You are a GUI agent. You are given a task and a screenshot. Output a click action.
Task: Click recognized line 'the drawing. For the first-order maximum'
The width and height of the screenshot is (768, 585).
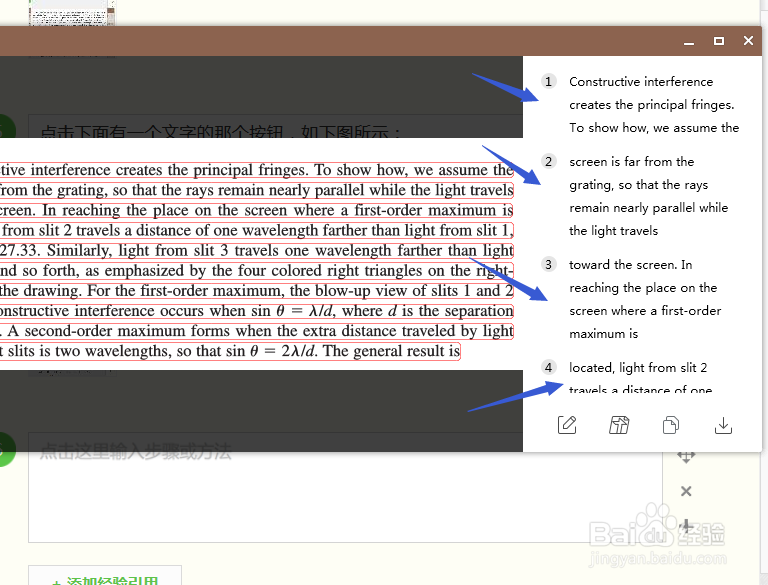click(257, 291)
